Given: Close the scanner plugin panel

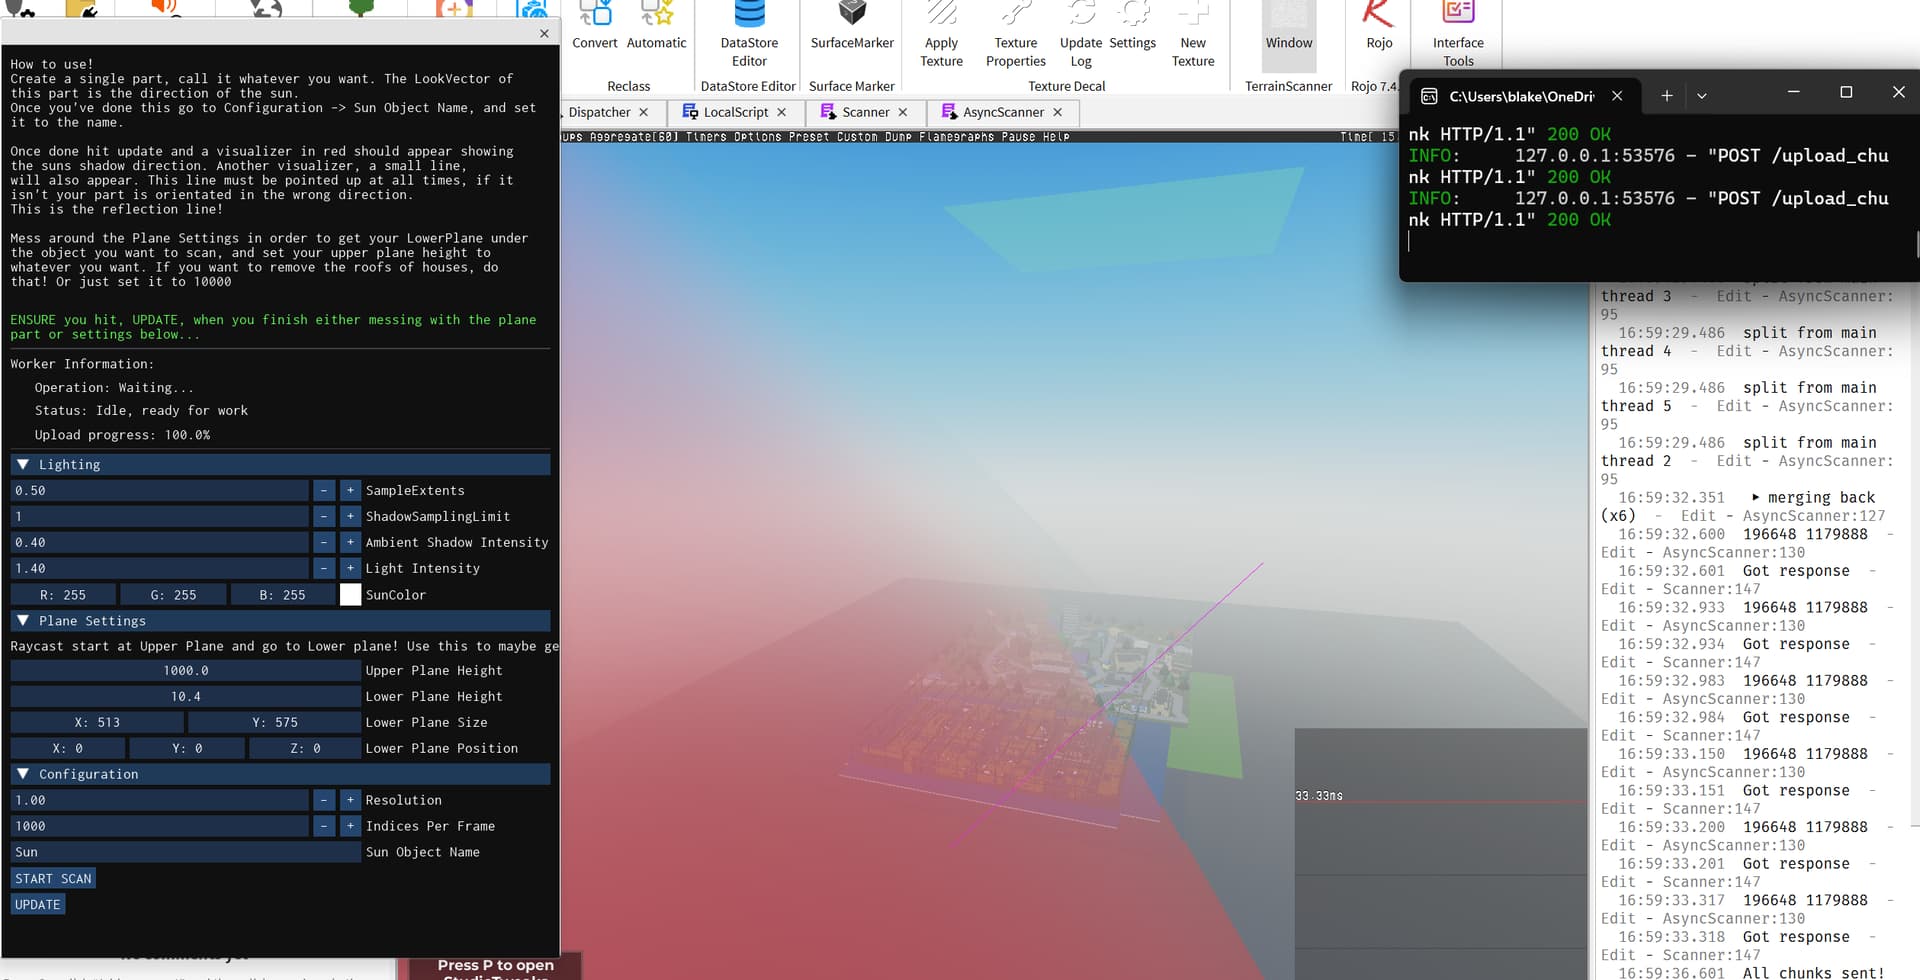Looking at the screenshot, I should click(544, 33).
